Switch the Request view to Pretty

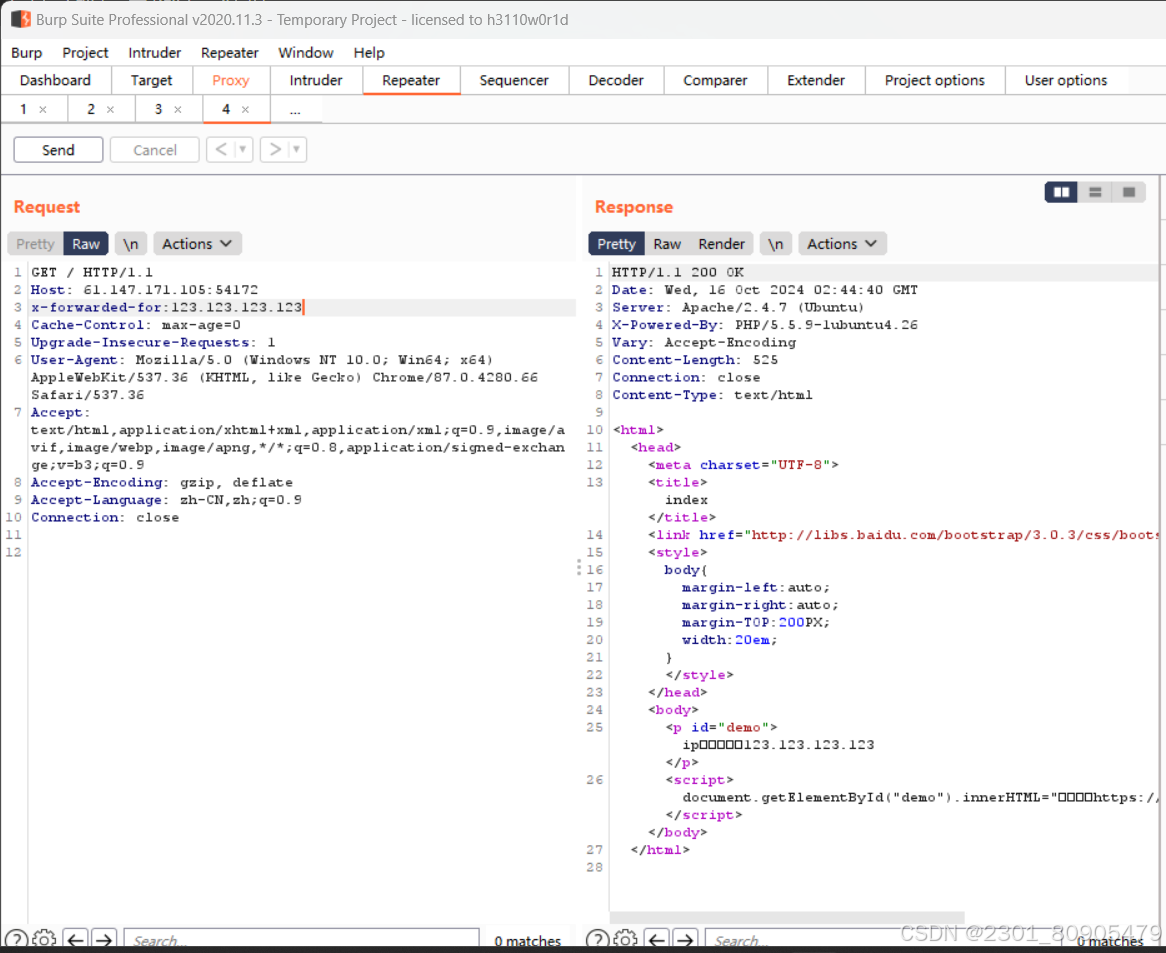click(34, 243)
